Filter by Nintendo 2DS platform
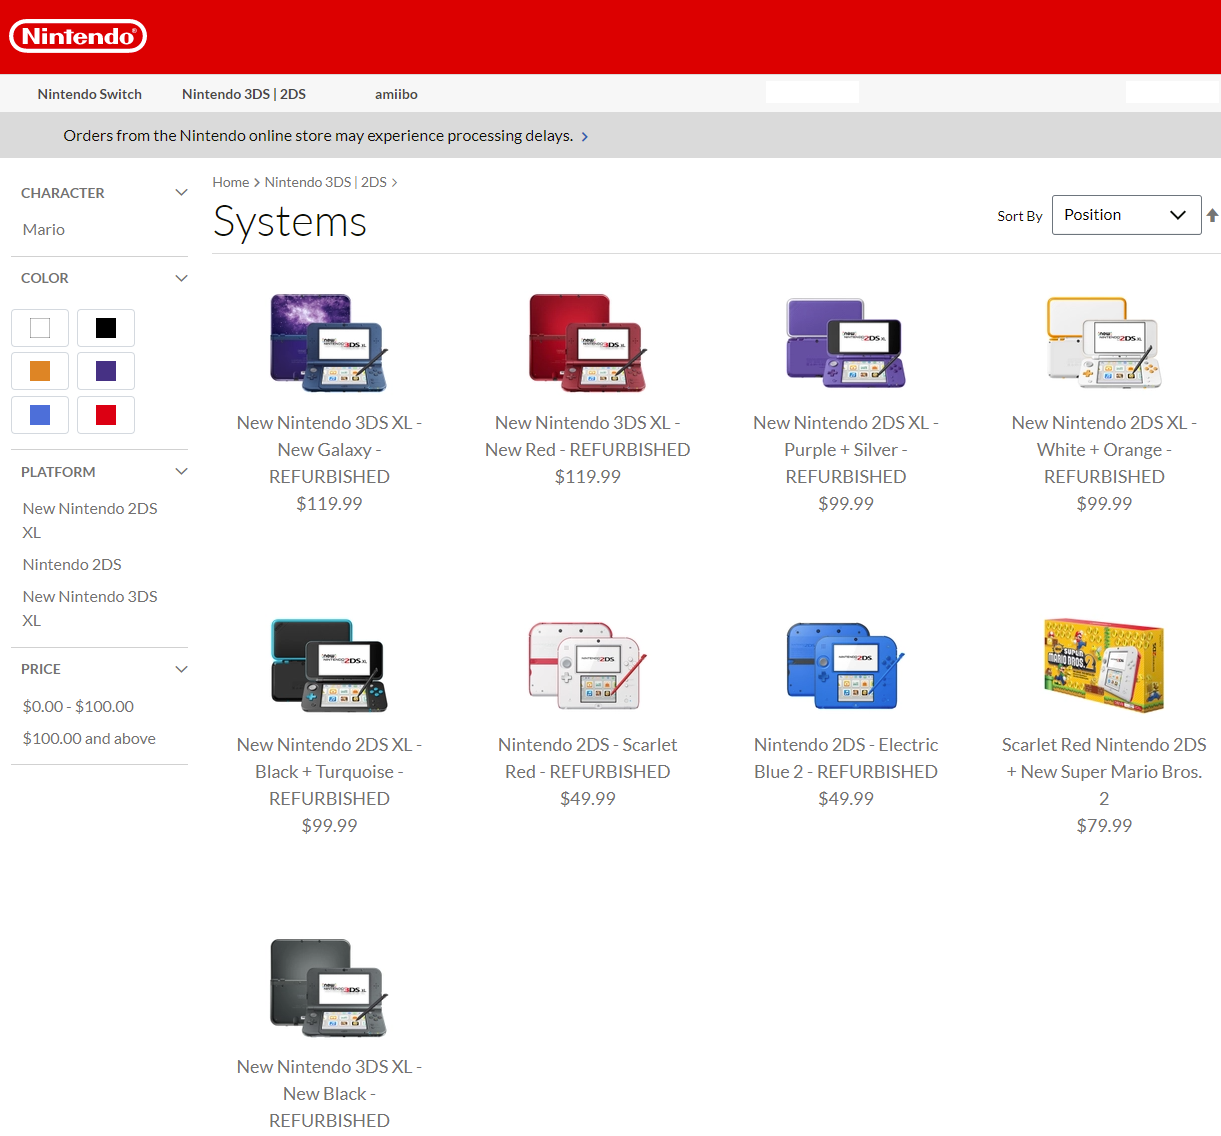1221x1136 pixels. tap(72, 565)
